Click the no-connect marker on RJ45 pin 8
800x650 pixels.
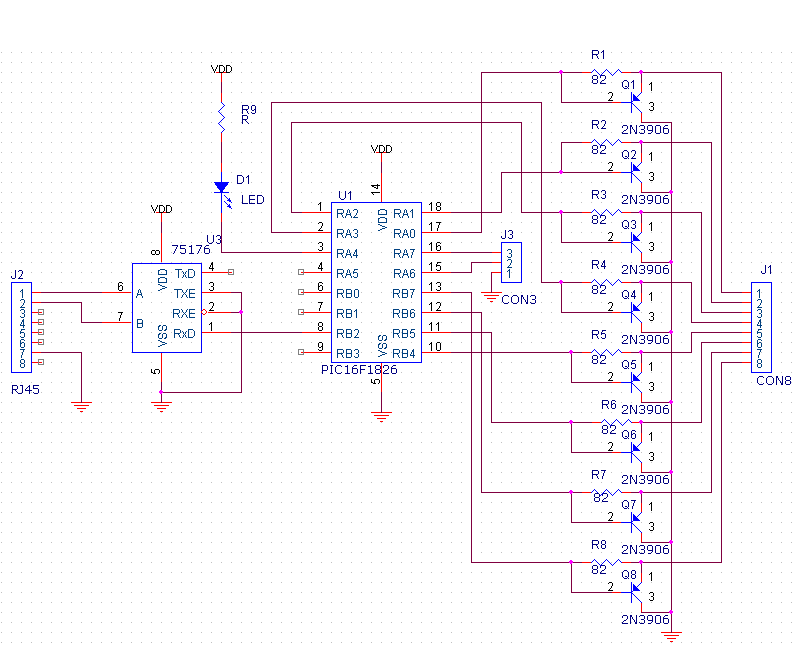(x=41, y=362)
